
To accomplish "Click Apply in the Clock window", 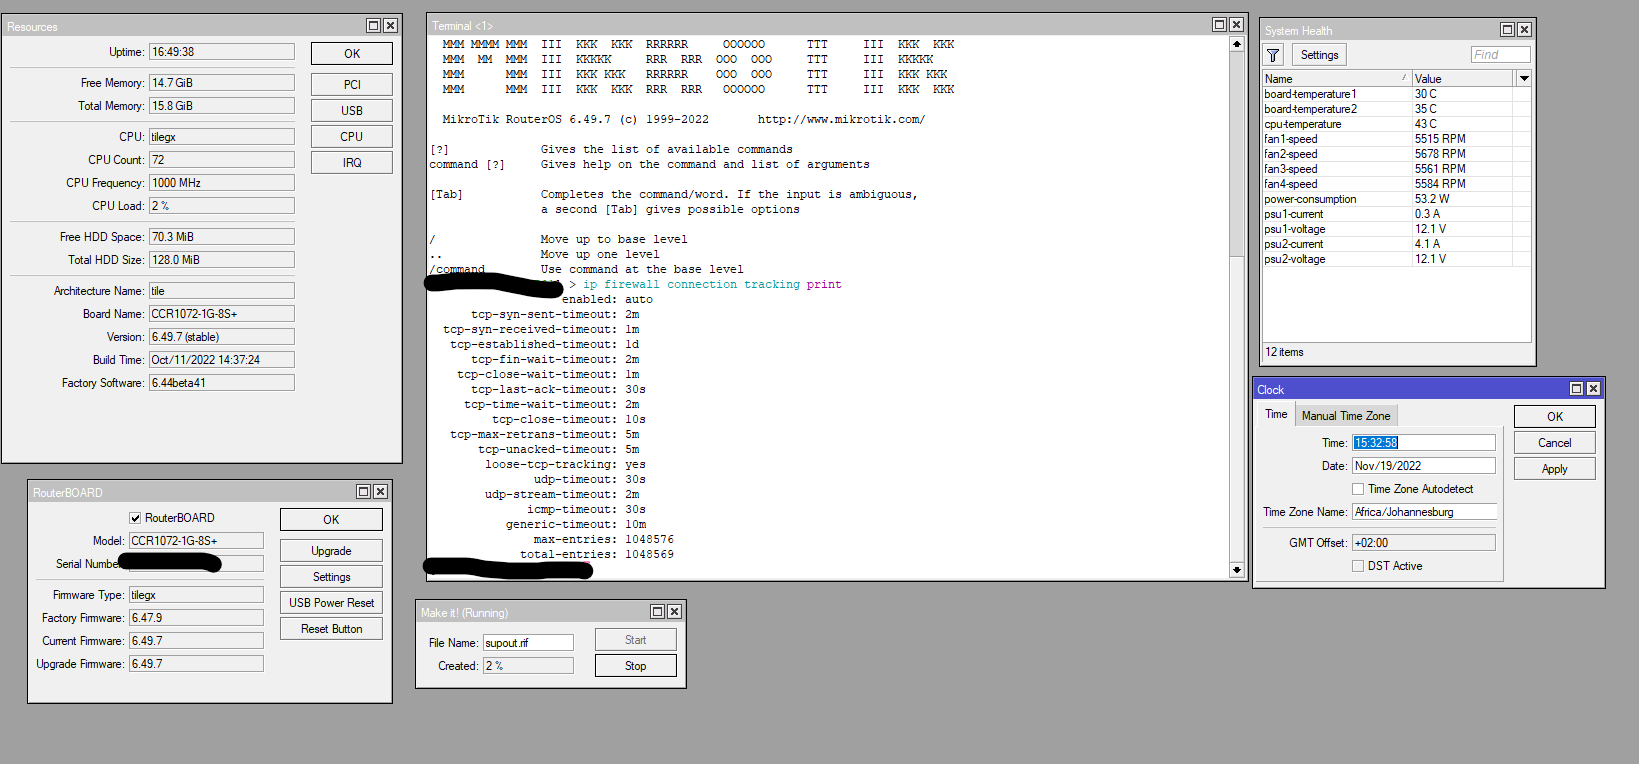I will (x=1555, y=469).
